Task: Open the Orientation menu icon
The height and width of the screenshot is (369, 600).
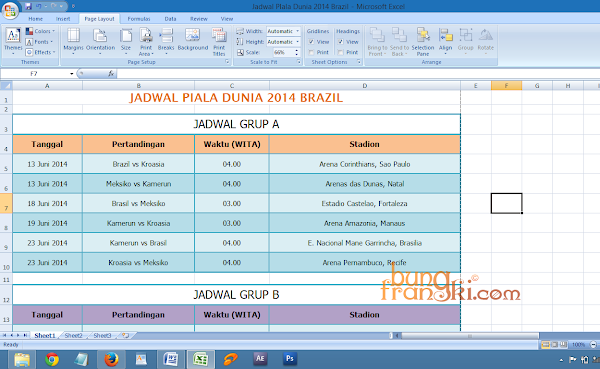Action: pos(100,41)
